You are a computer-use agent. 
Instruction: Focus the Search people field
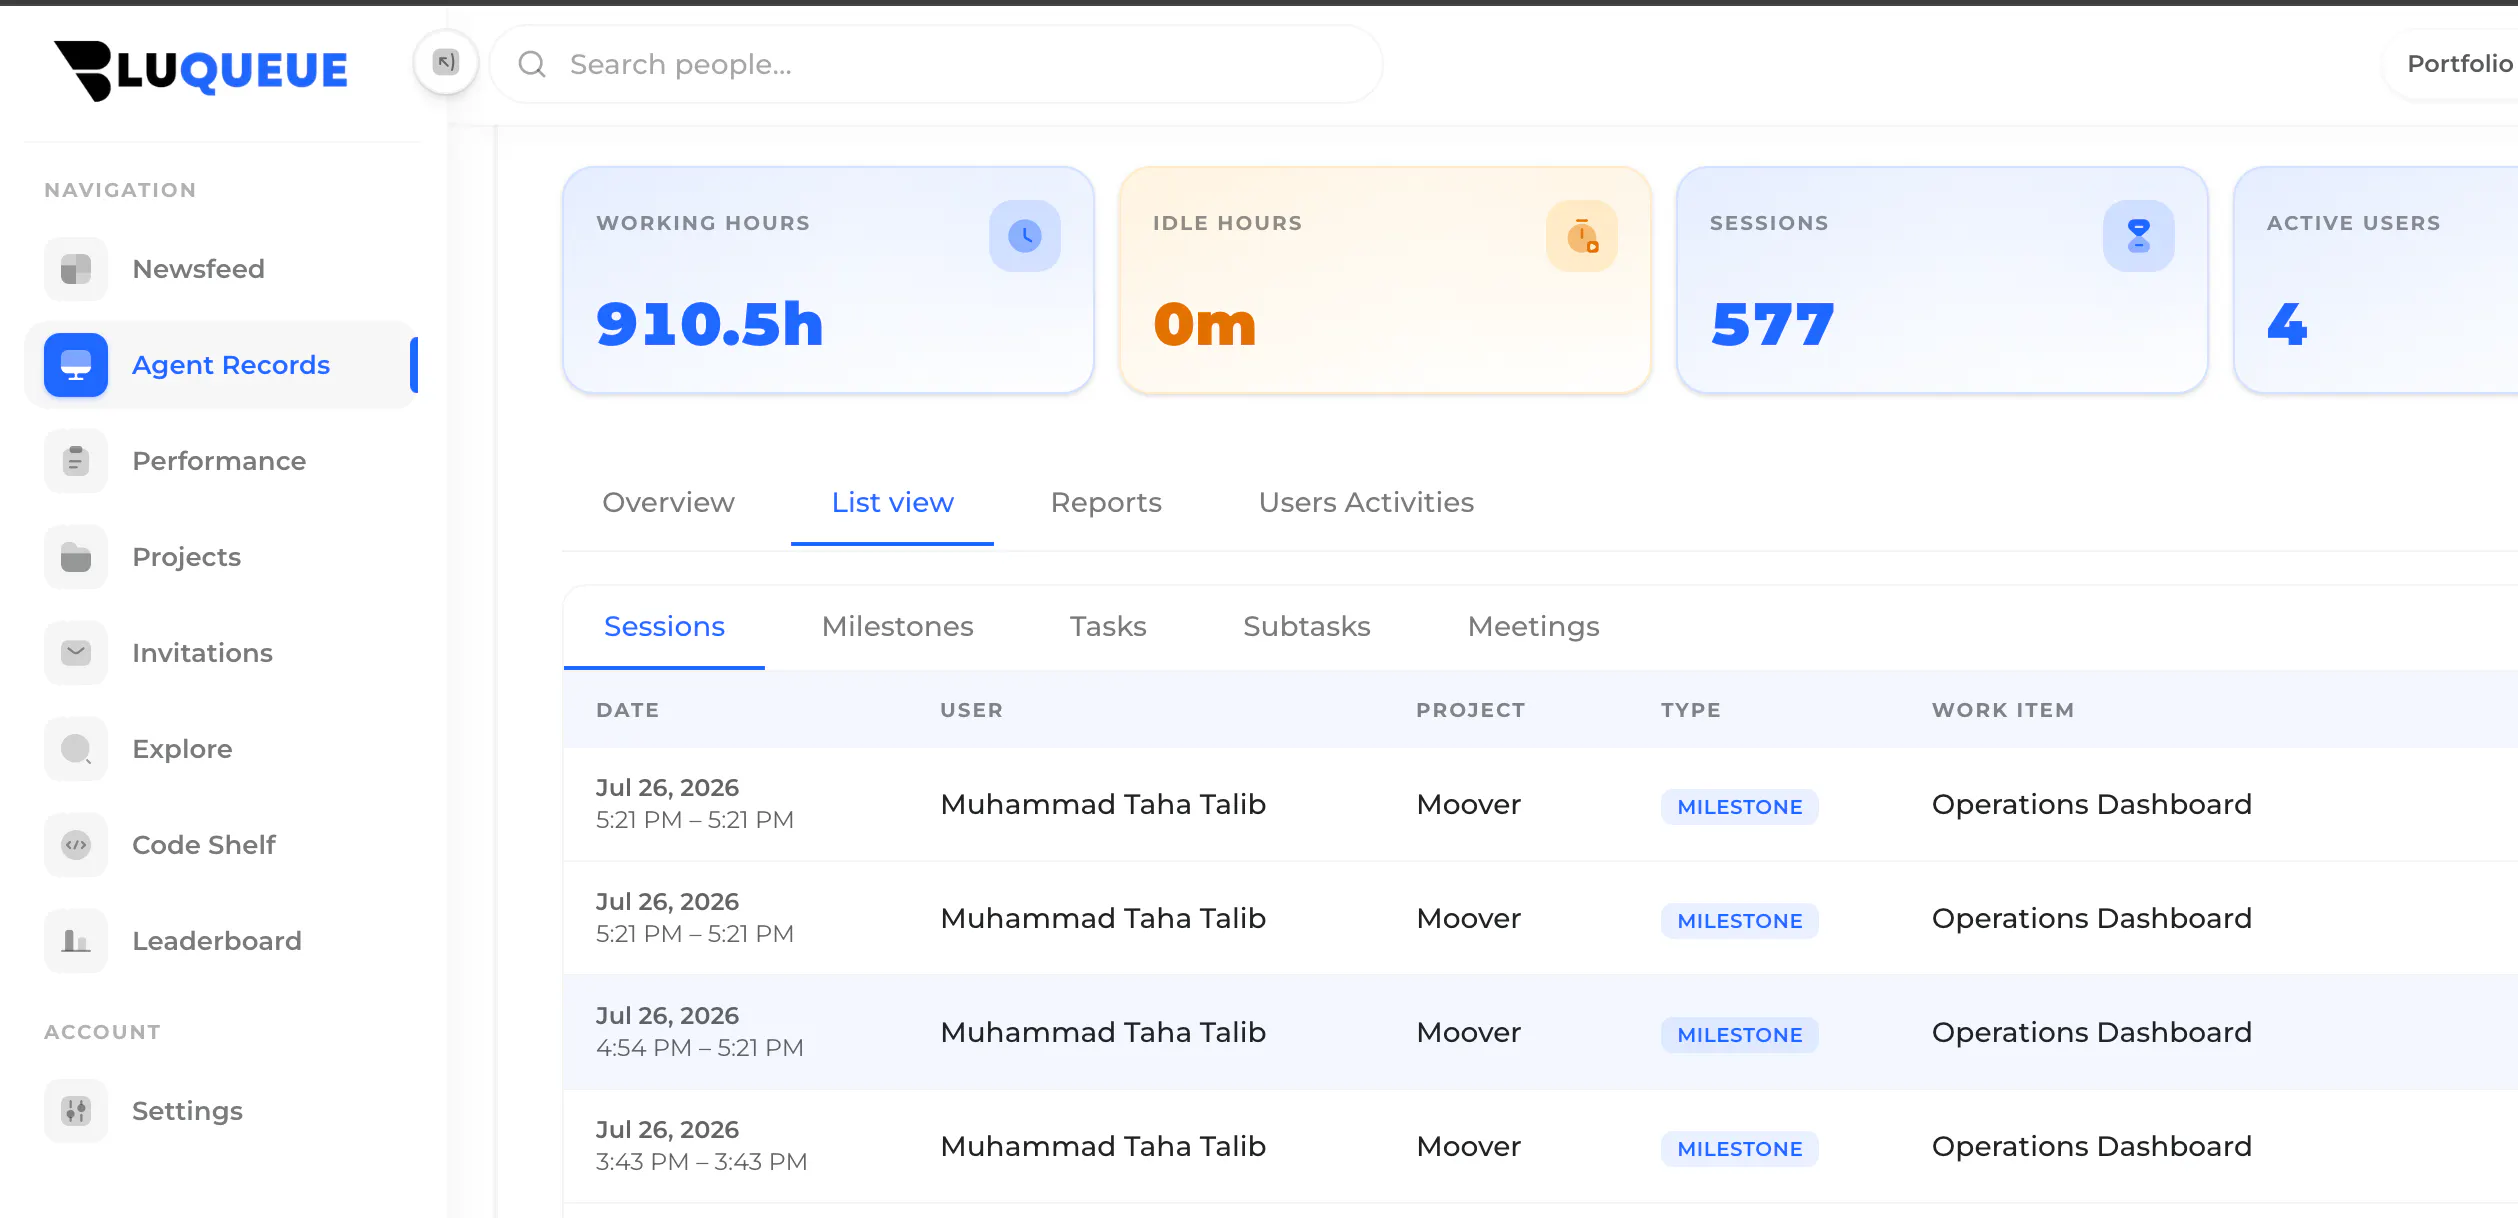pos(936,65)
